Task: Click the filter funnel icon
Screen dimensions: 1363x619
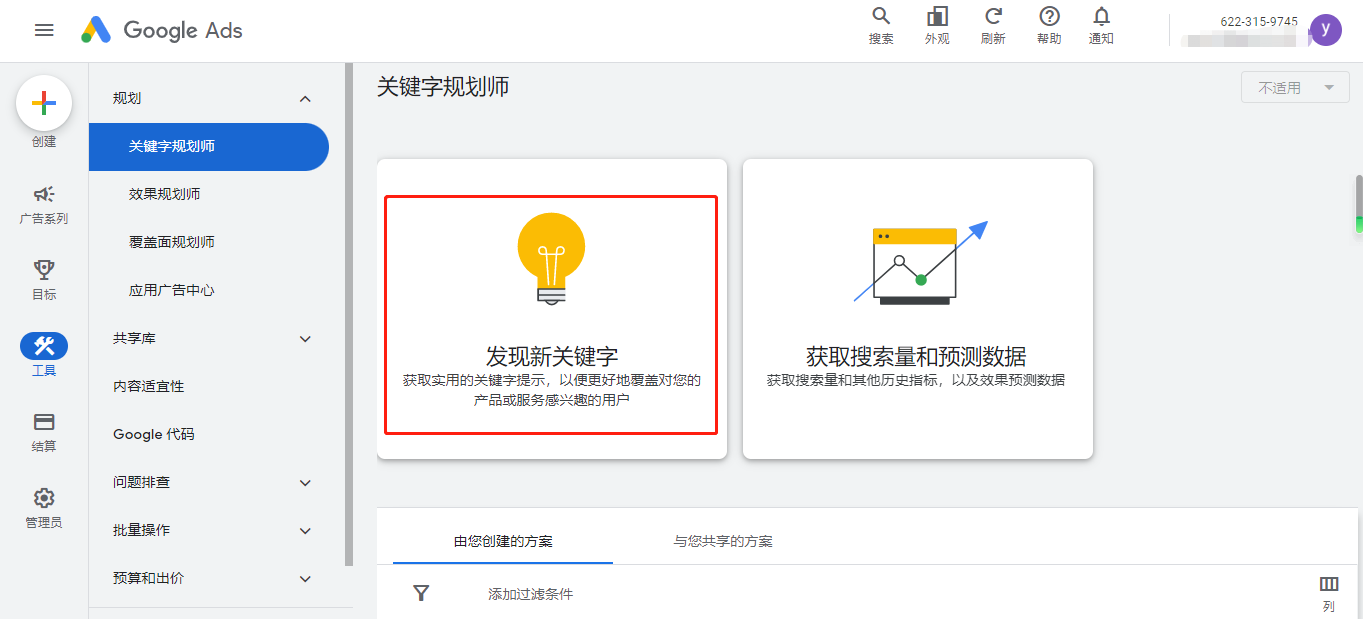Action: (421, 594)
